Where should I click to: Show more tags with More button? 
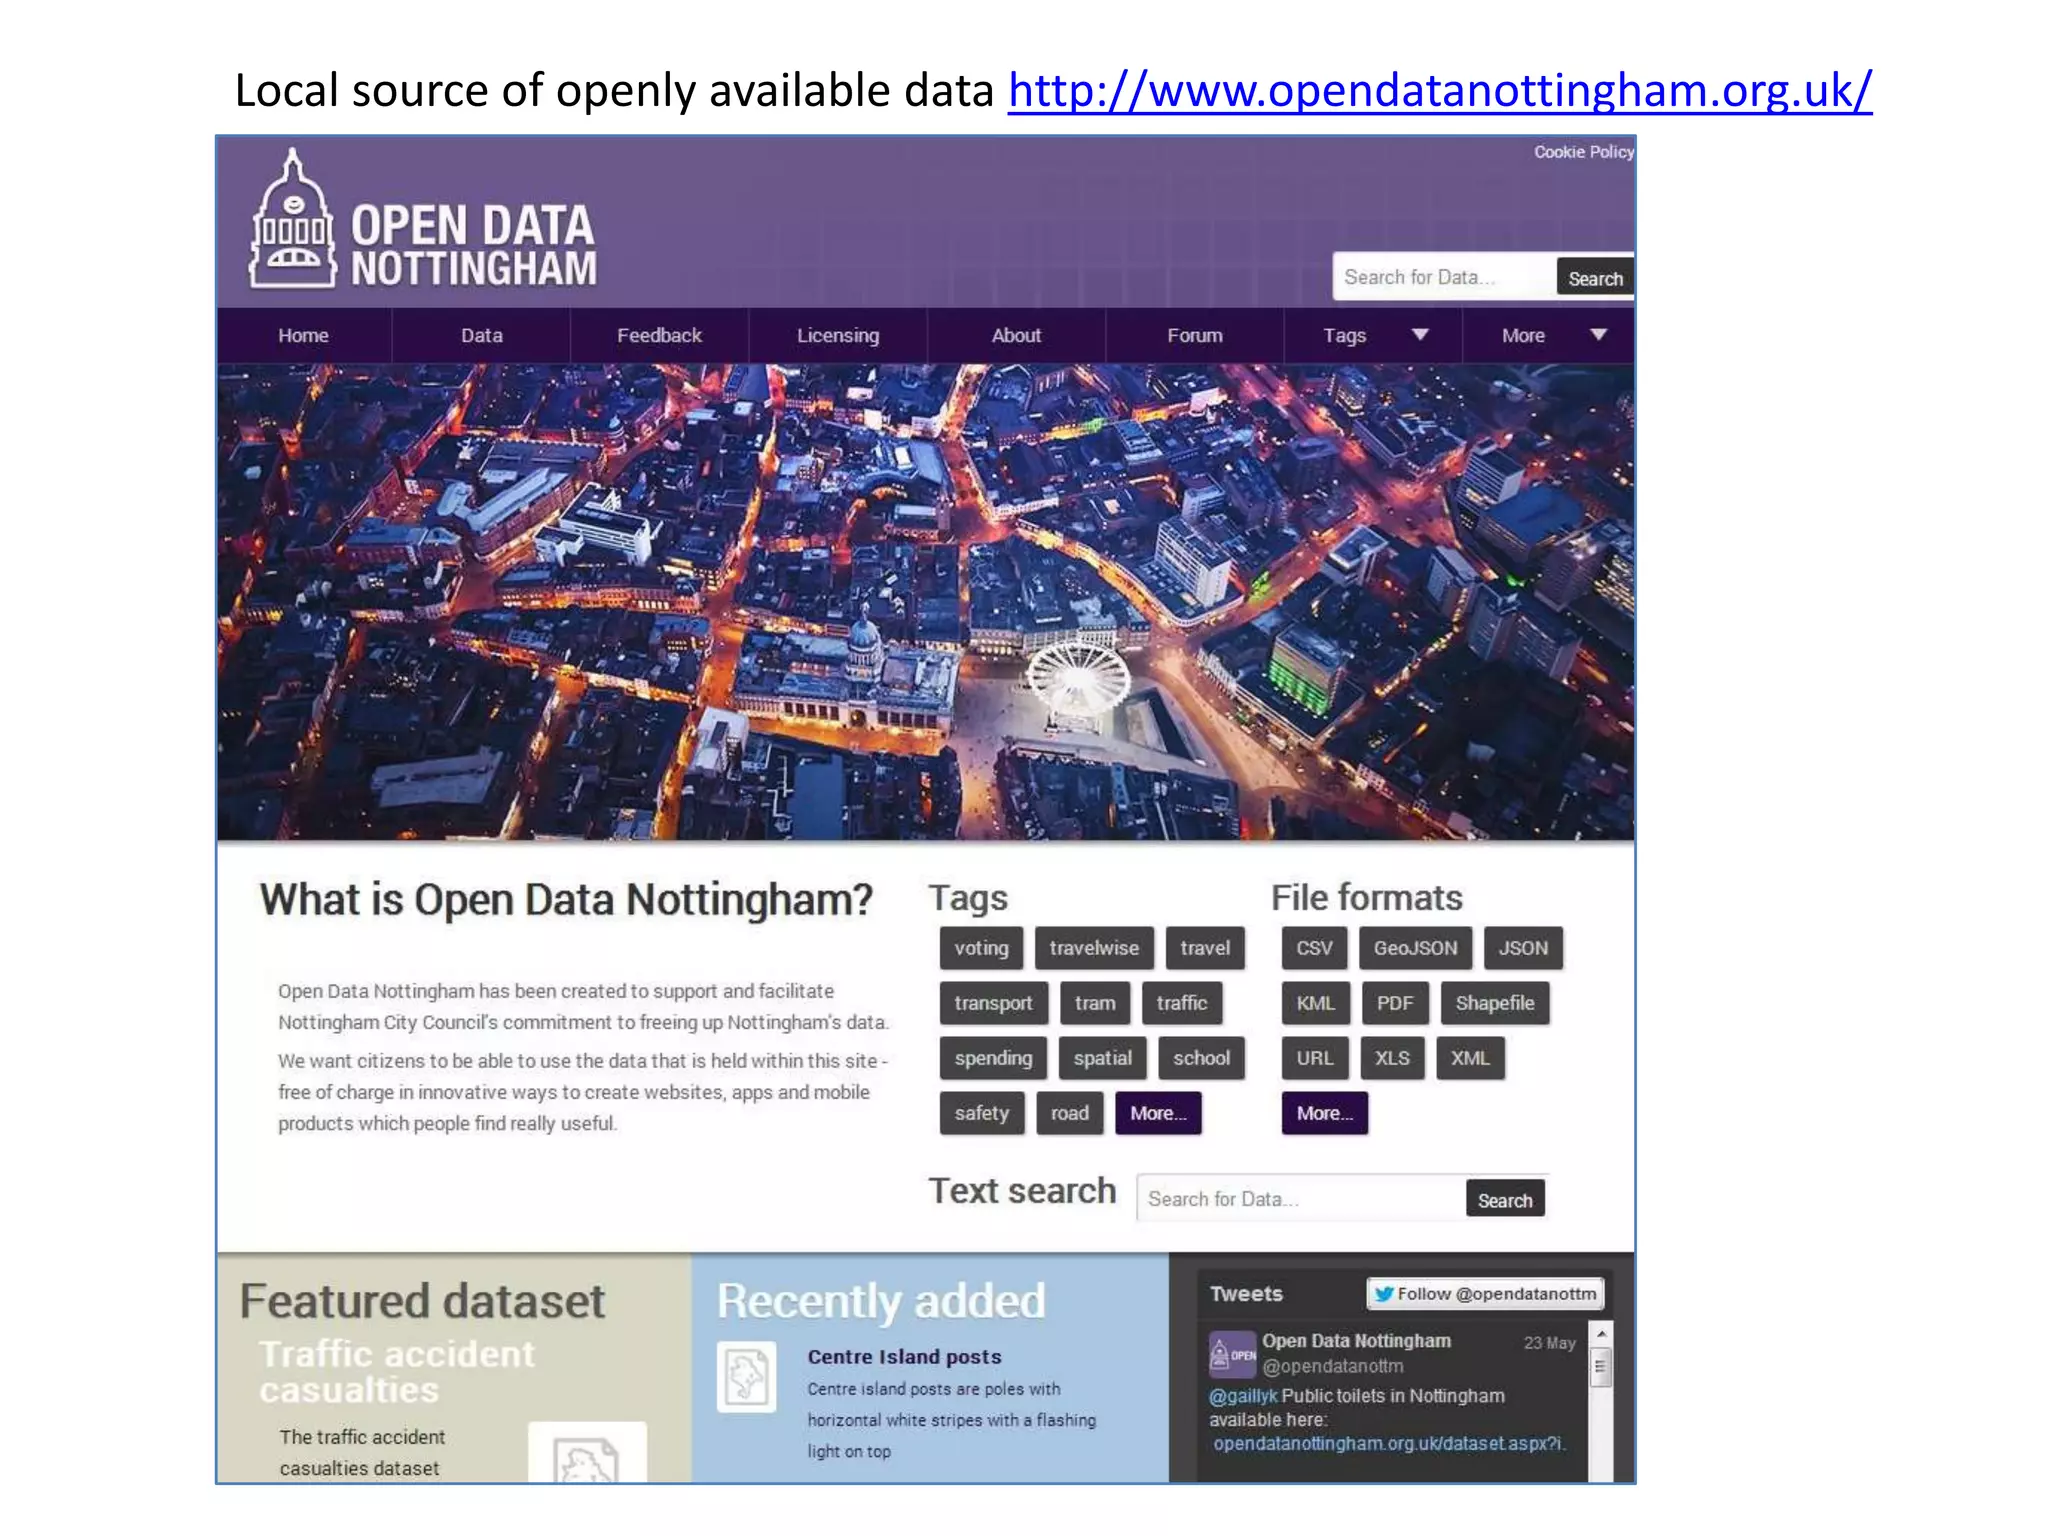[1158, 1113]
